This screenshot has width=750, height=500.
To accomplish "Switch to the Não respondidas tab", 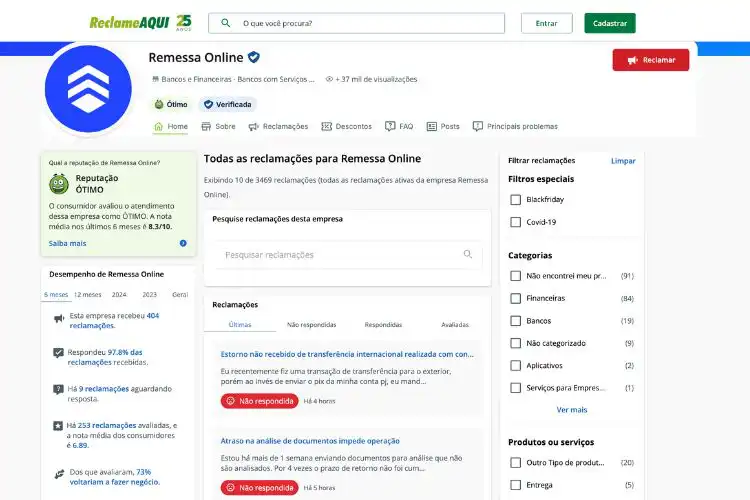I will [x=311, y=324].
